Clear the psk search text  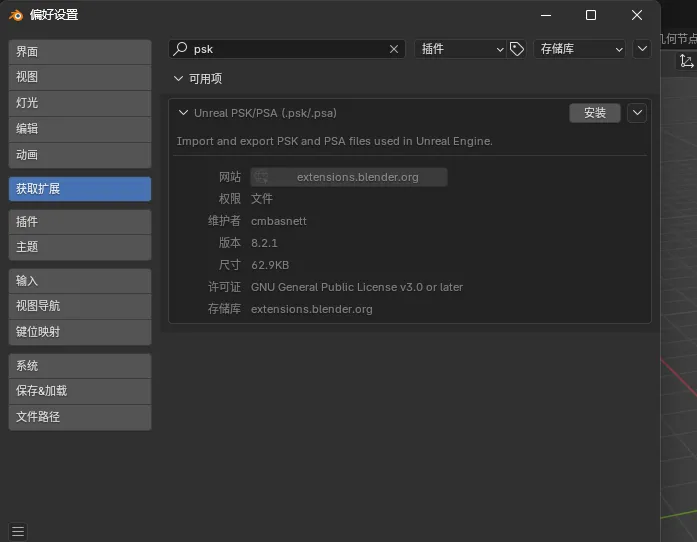click(x=394, y=49)
